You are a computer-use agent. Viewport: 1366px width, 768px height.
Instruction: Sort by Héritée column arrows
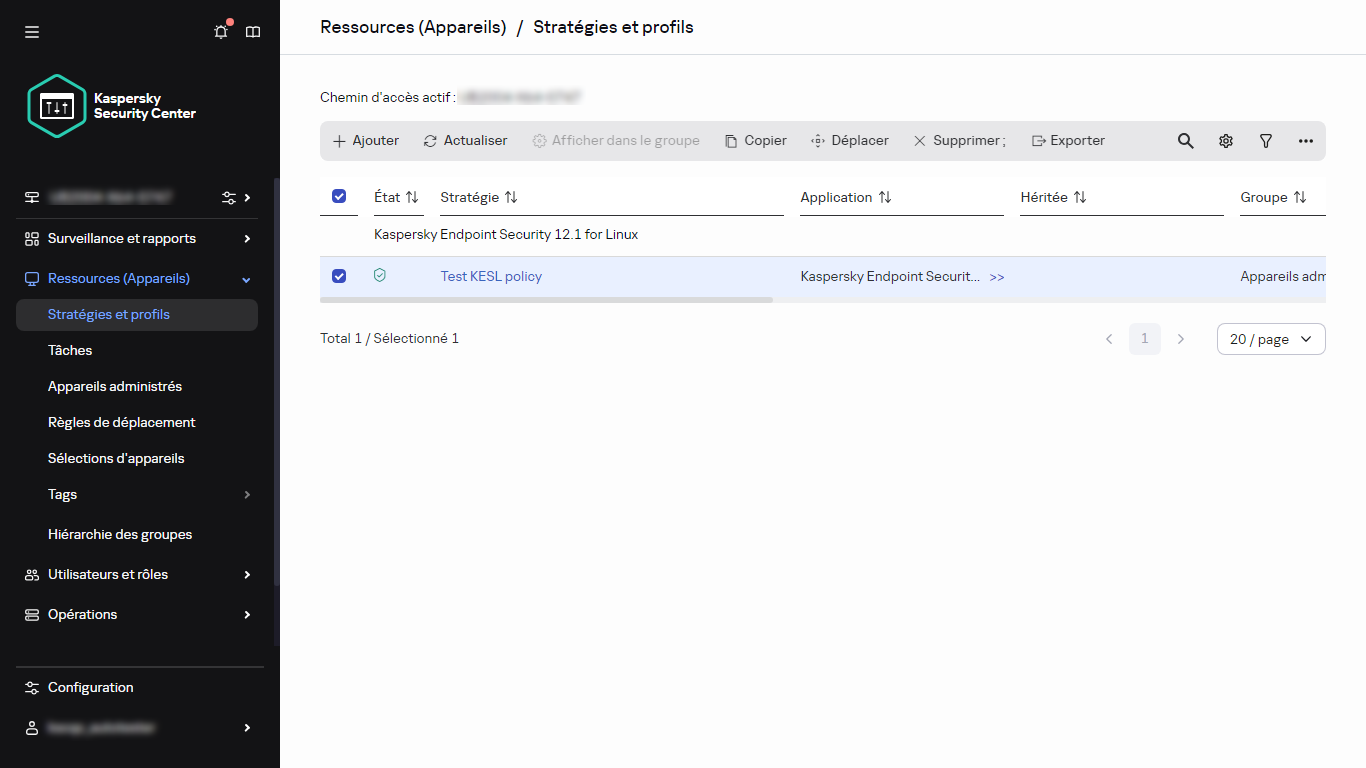click(x=1080, y=197)
